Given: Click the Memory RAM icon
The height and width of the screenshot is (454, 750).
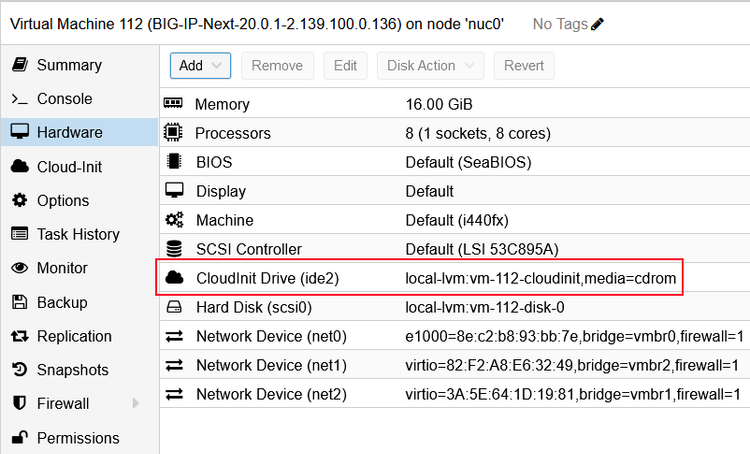Looking at the screenshot, I should (x=174, y=104).
